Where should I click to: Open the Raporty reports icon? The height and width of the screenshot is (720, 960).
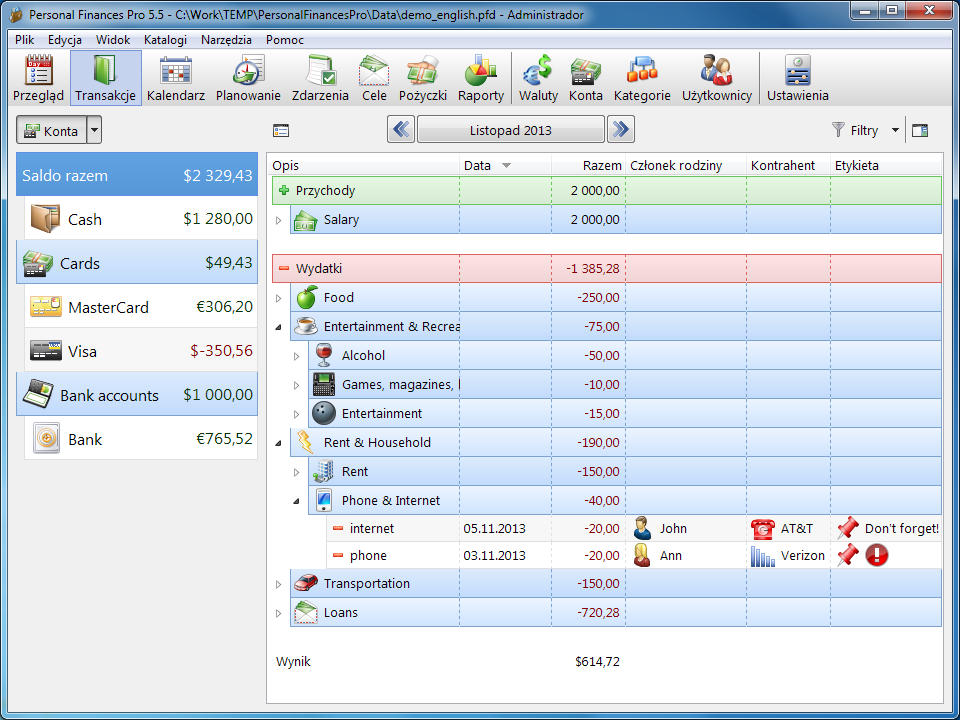pyautogui.click(x=481, y=79)
